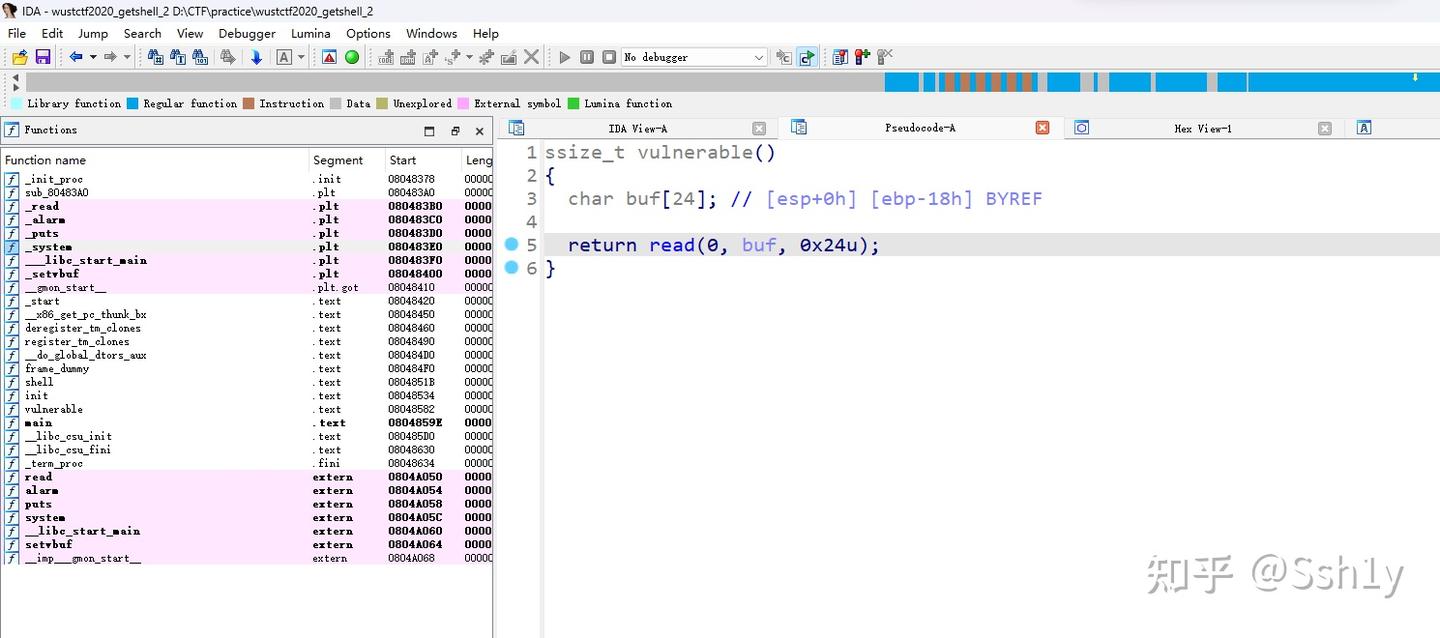1440x638 pixels.
Task: Open the File menu
Action: [17, 33]
